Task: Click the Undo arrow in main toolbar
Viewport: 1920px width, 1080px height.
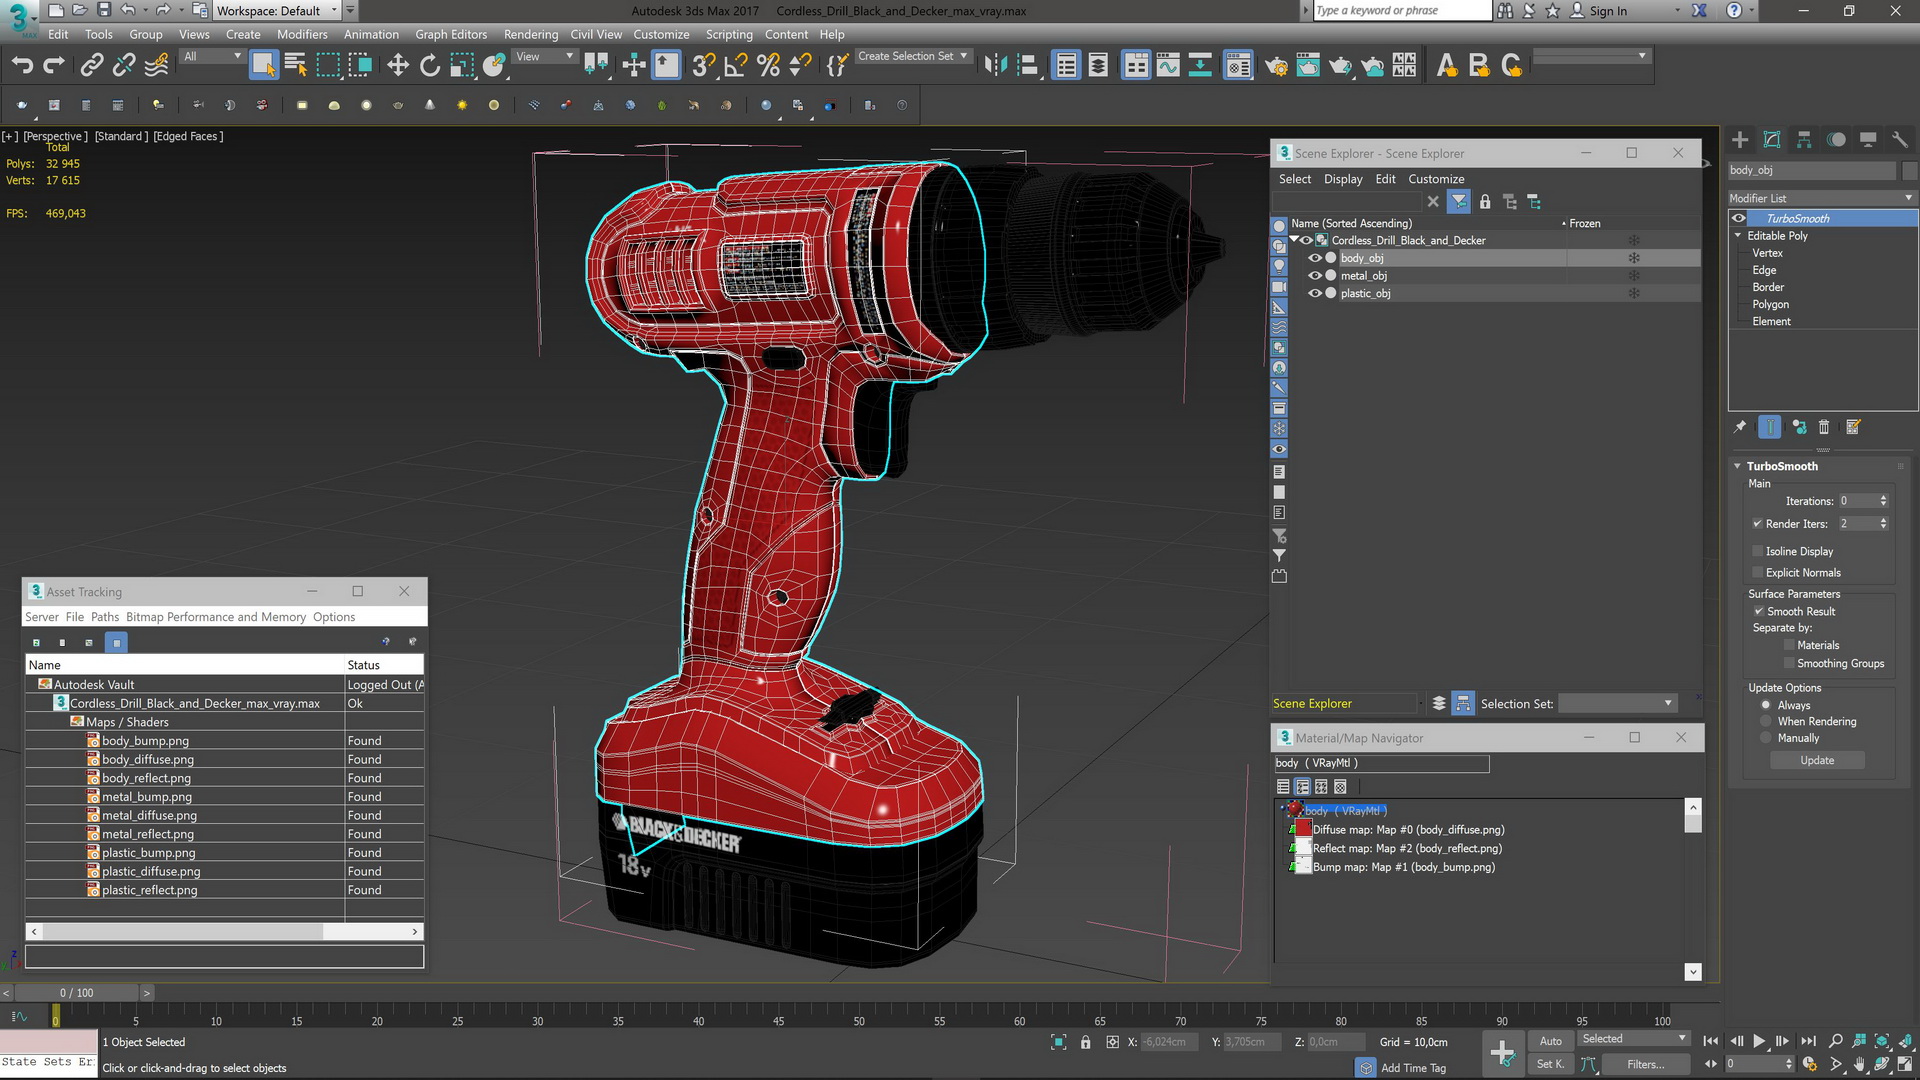Action: point(22,66)
